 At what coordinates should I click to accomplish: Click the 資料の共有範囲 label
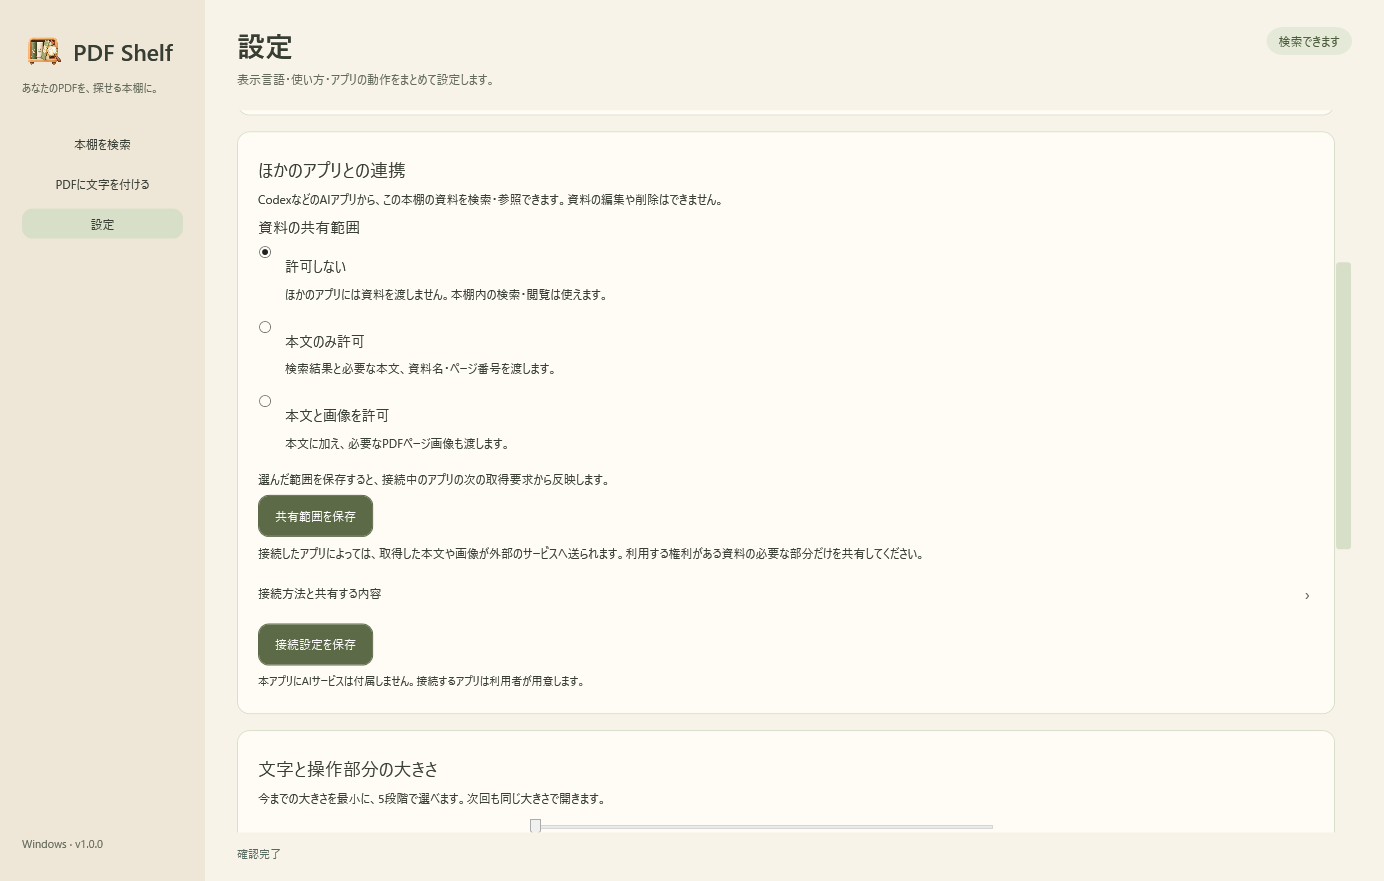[309, 228]
